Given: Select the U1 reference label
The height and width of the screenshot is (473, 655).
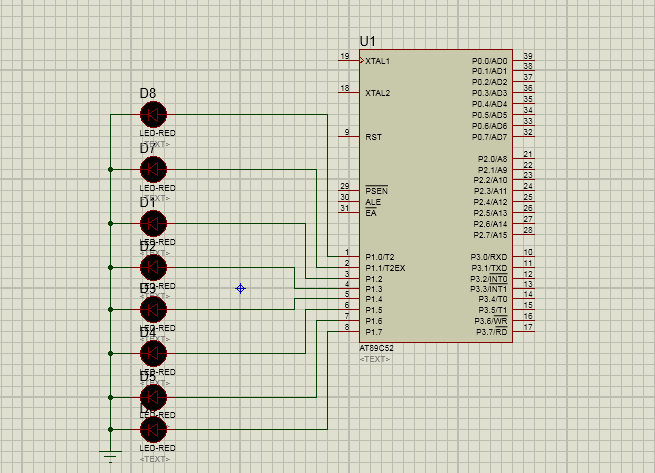Looking at the screenshot, I should pos(368,41).
